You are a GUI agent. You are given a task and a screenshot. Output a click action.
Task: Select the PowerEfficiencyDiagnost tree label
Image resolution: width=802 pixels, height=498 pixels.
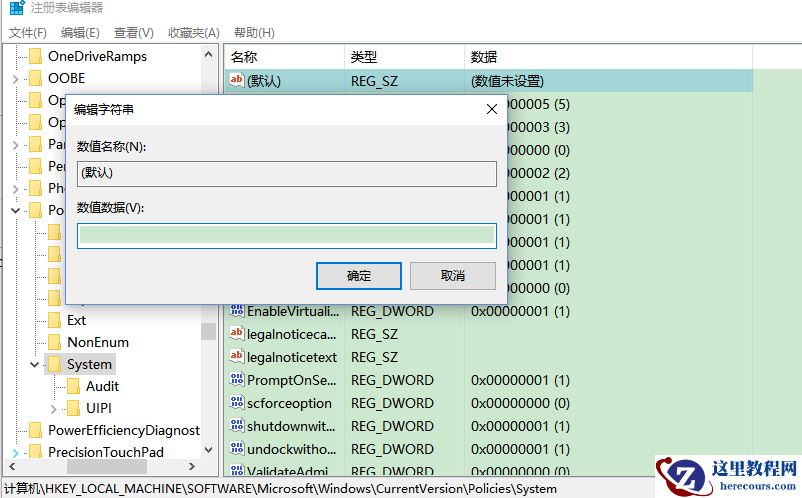[x=124, y=431]
